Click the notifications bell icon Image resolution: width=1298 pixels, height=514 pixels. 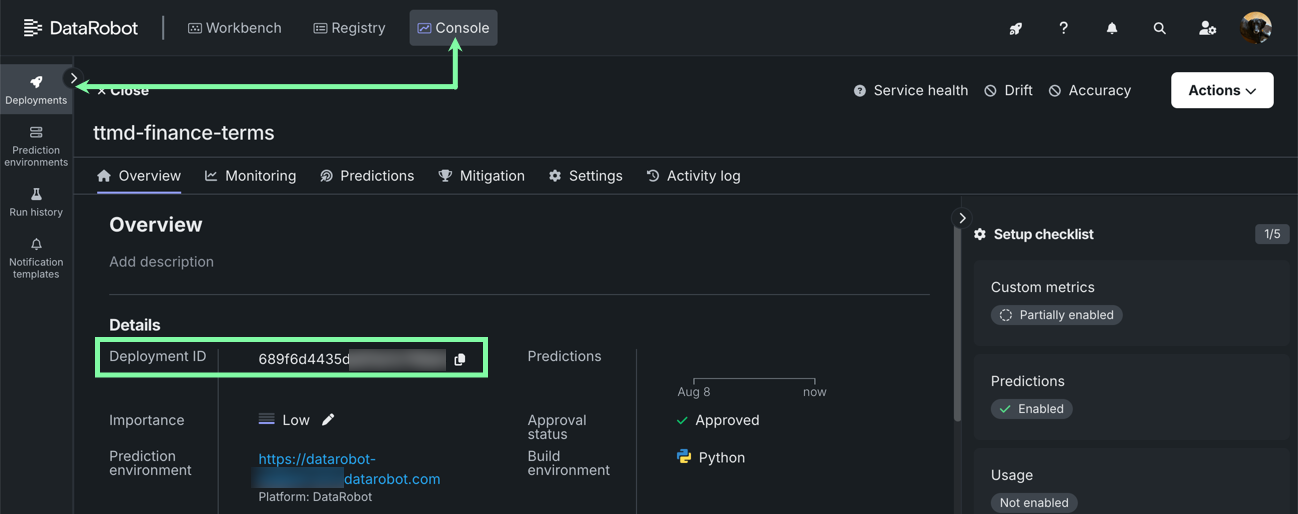[x=1111, y=28]
